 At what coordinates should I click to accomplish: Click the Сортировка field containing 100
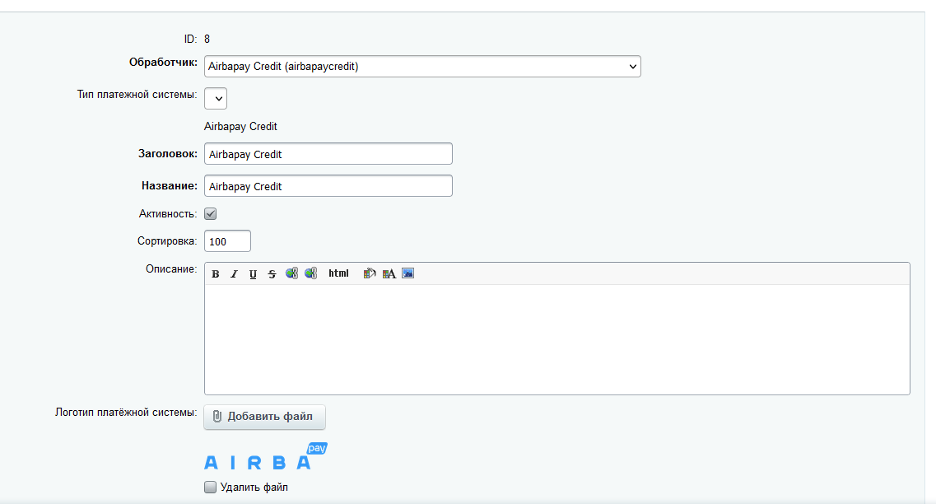click(227, 241)
